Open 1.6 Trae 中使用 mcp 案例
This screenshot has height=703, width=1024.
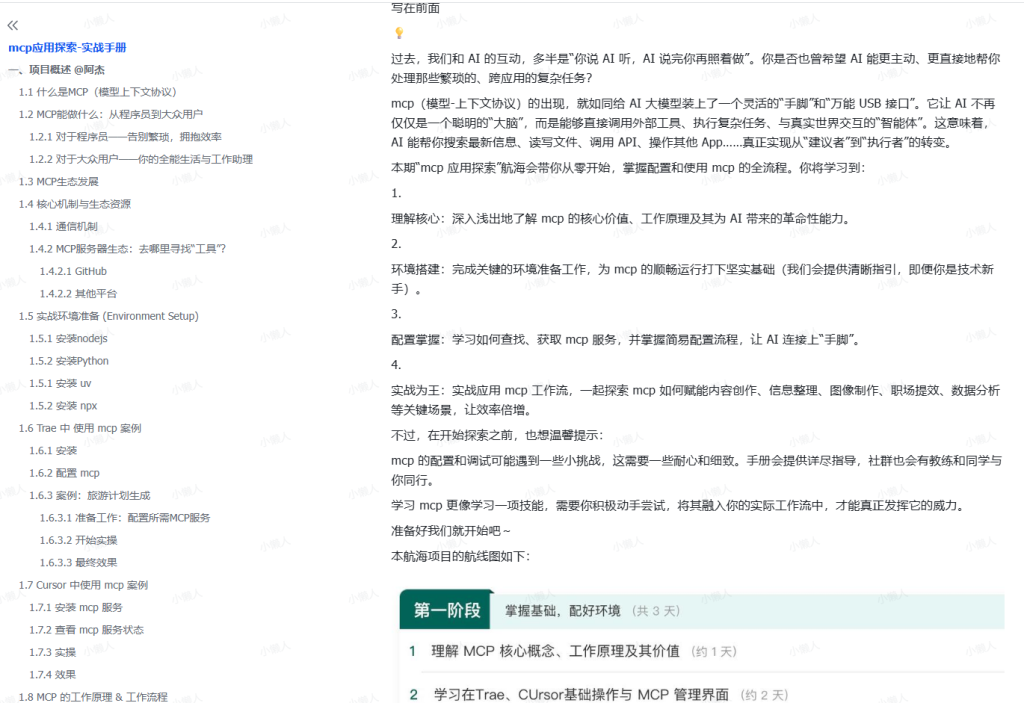point(80,428)
